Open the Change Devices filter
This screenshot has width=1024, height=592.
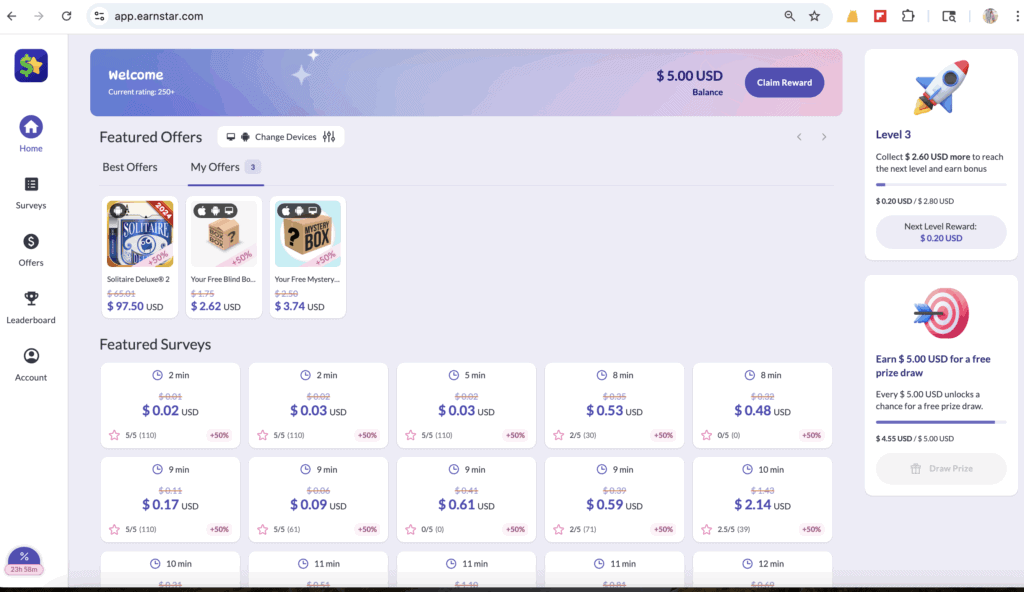tap(281, 137)
